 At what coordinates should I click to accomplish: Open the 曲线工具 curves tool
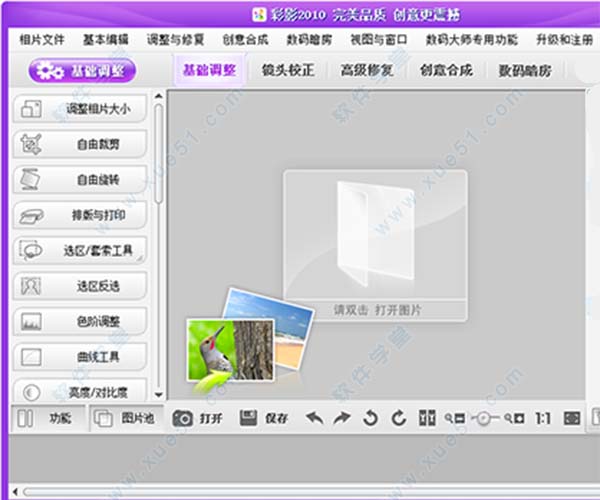click(x=80, y=357)
